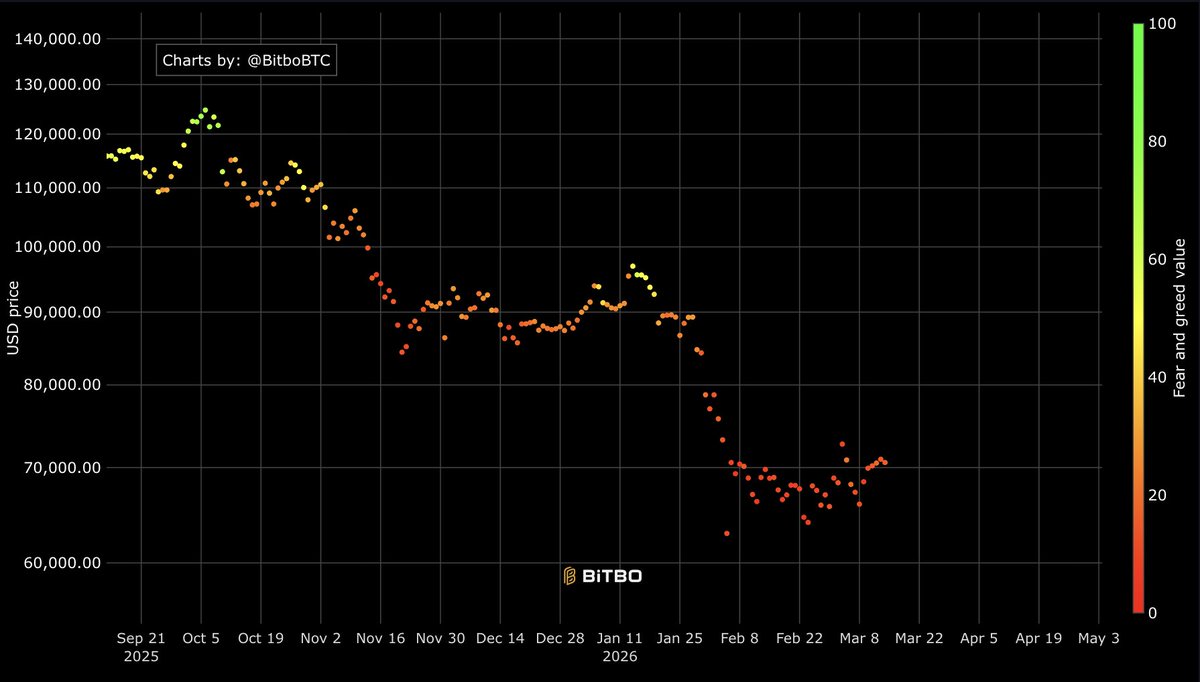
Task: Click the 80,000.00 y-axis label
Action: click(x=64, y=385)
